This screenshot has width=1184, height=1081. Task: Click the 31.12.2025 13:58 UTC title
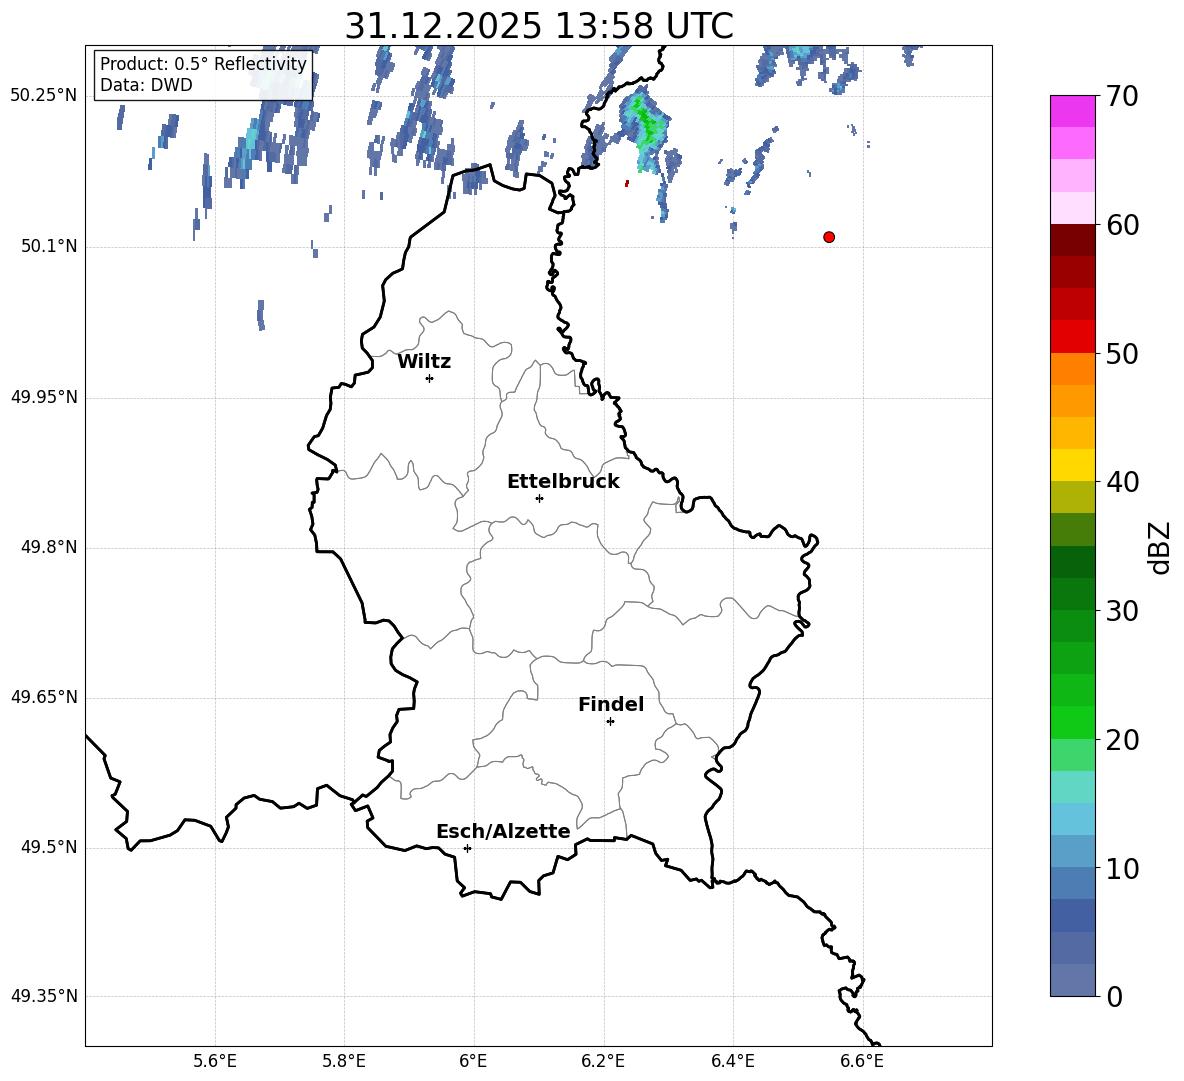(x=538, y=26)
